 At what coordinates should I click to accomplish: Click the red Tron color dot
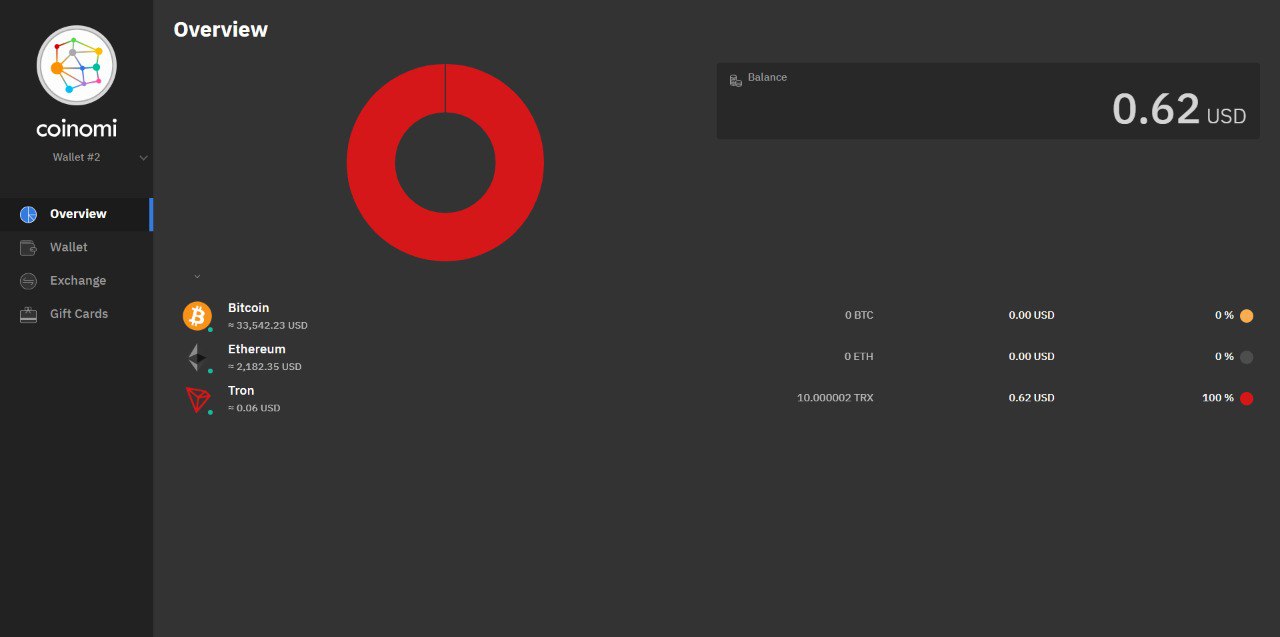(1246, 398)
